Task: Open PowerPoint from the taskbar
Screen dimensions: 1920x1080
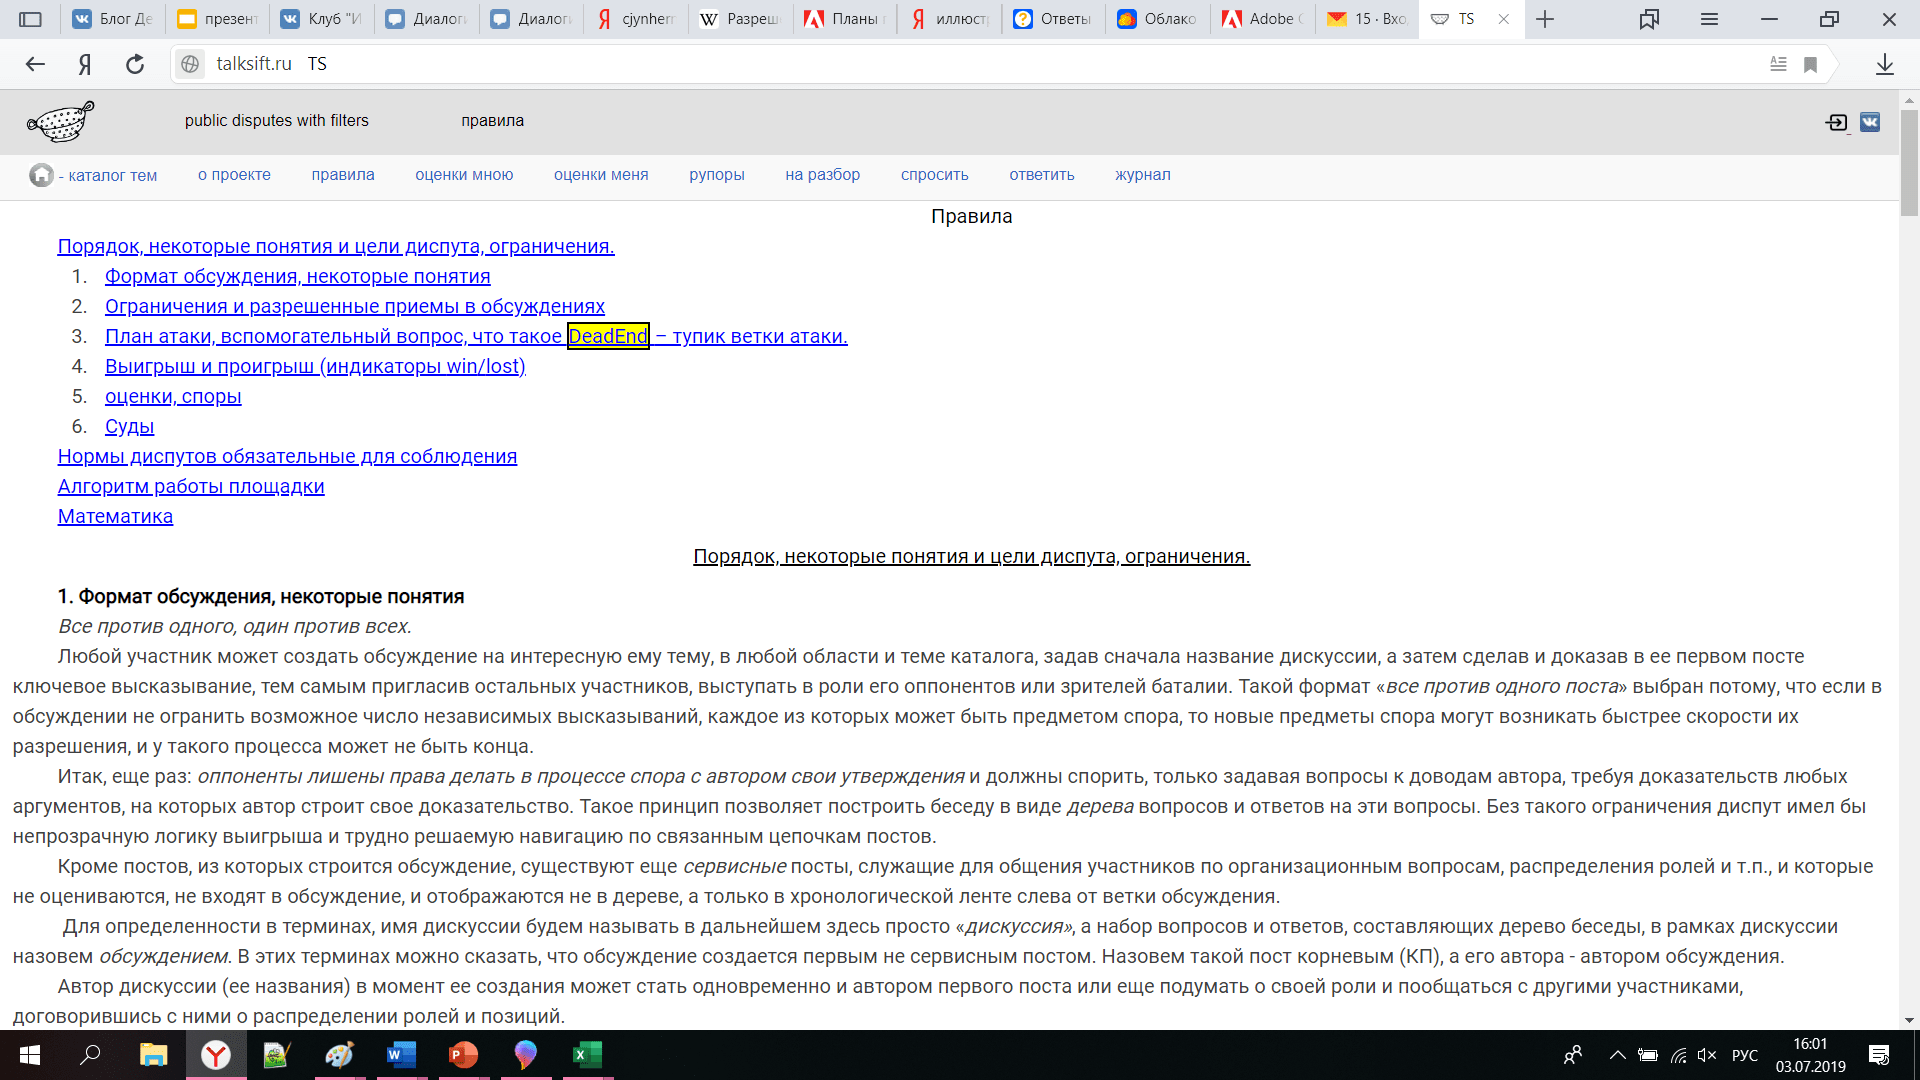Action: click(463, 1055)
